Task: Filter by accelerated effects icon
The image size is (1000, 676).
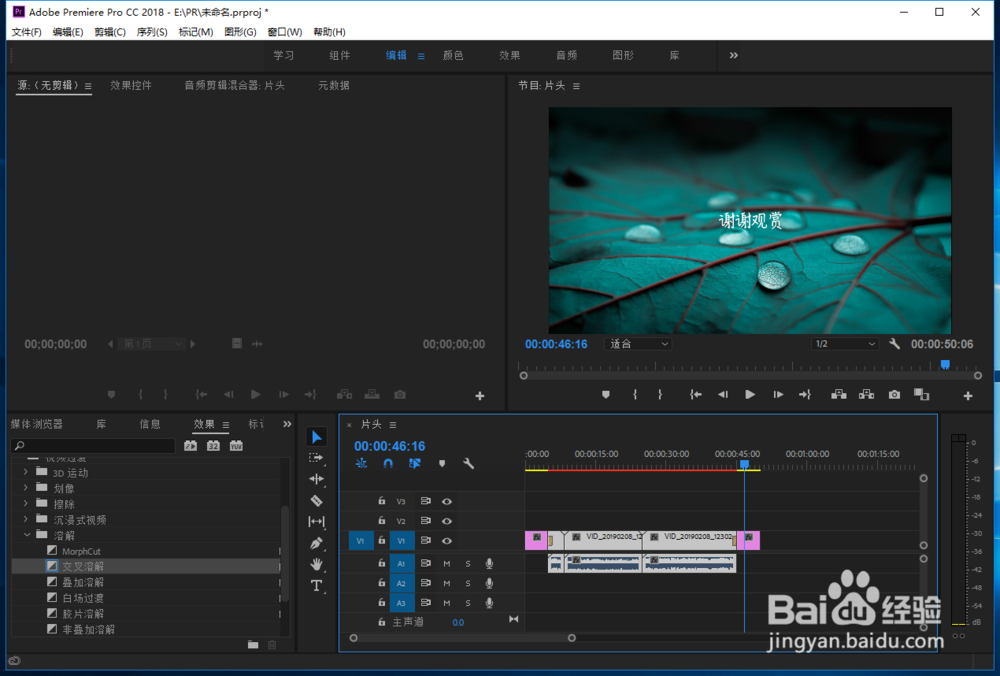Action: click(x=191, y=446)
